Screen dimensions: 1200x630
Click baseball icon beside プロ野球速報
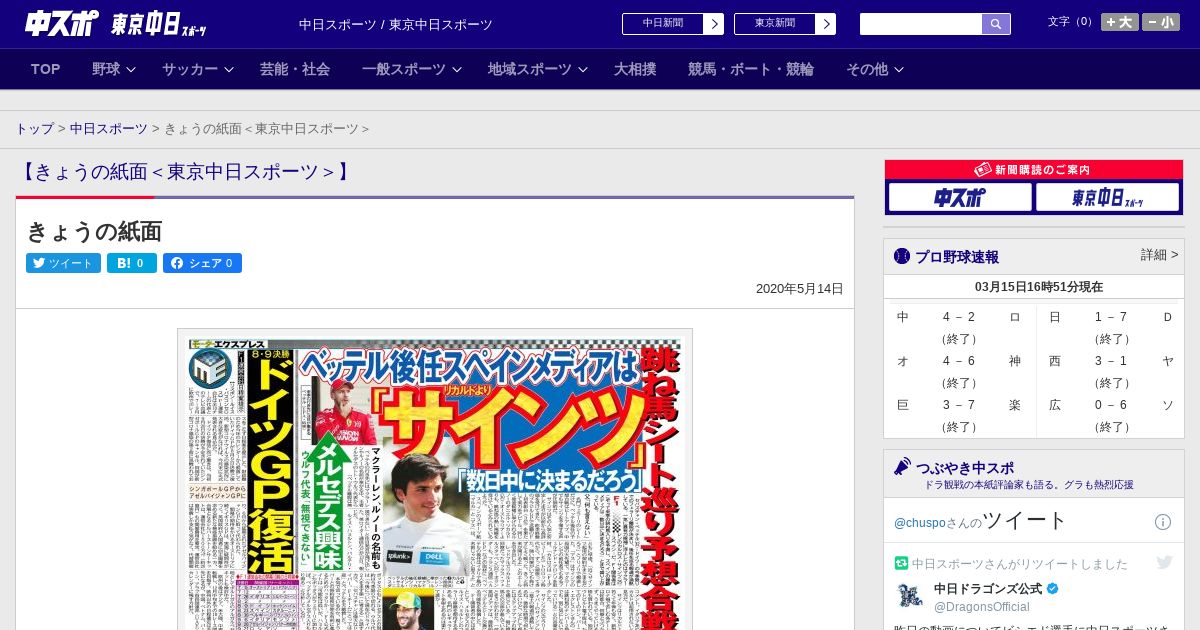[902, 257]
